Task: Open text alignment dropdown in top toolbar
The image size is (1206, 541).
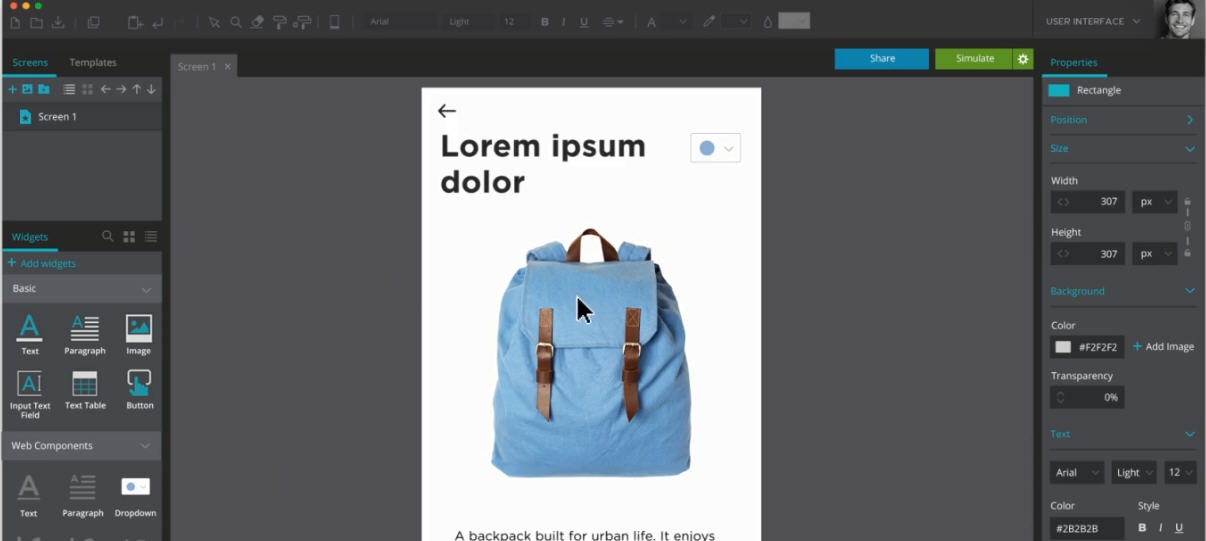Action: coord(613,22)
